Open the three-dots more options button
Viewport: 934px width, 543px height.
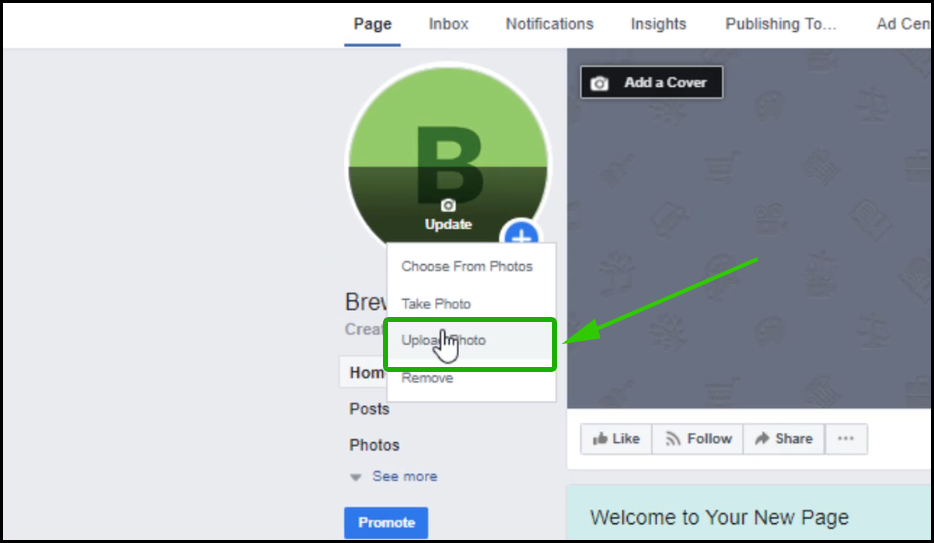point(846,439)
